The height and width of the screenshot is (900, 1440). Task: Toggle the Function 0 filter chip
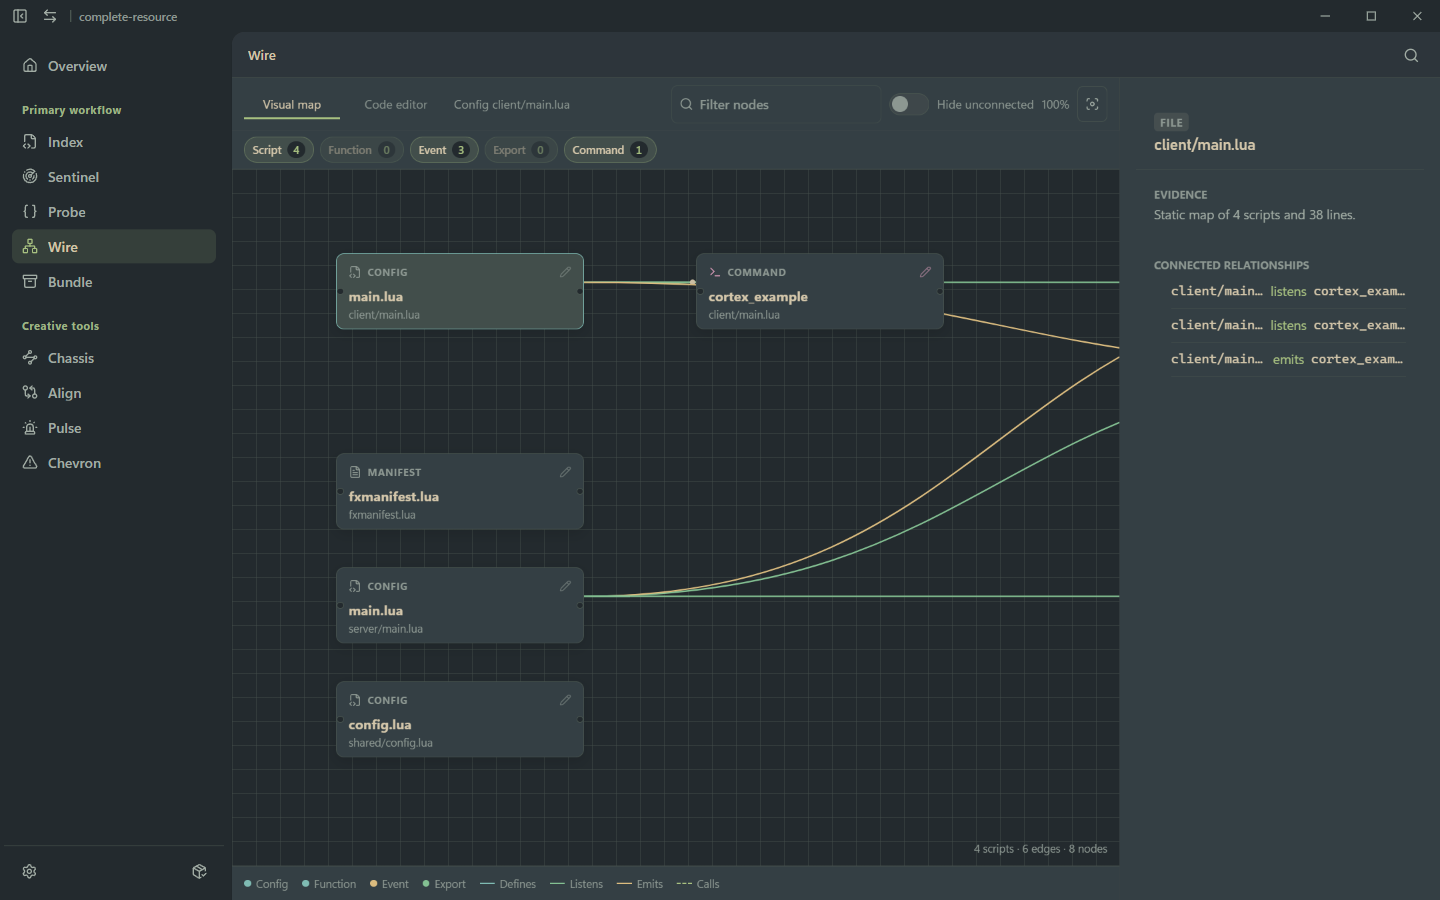click(x=362, y=150)
